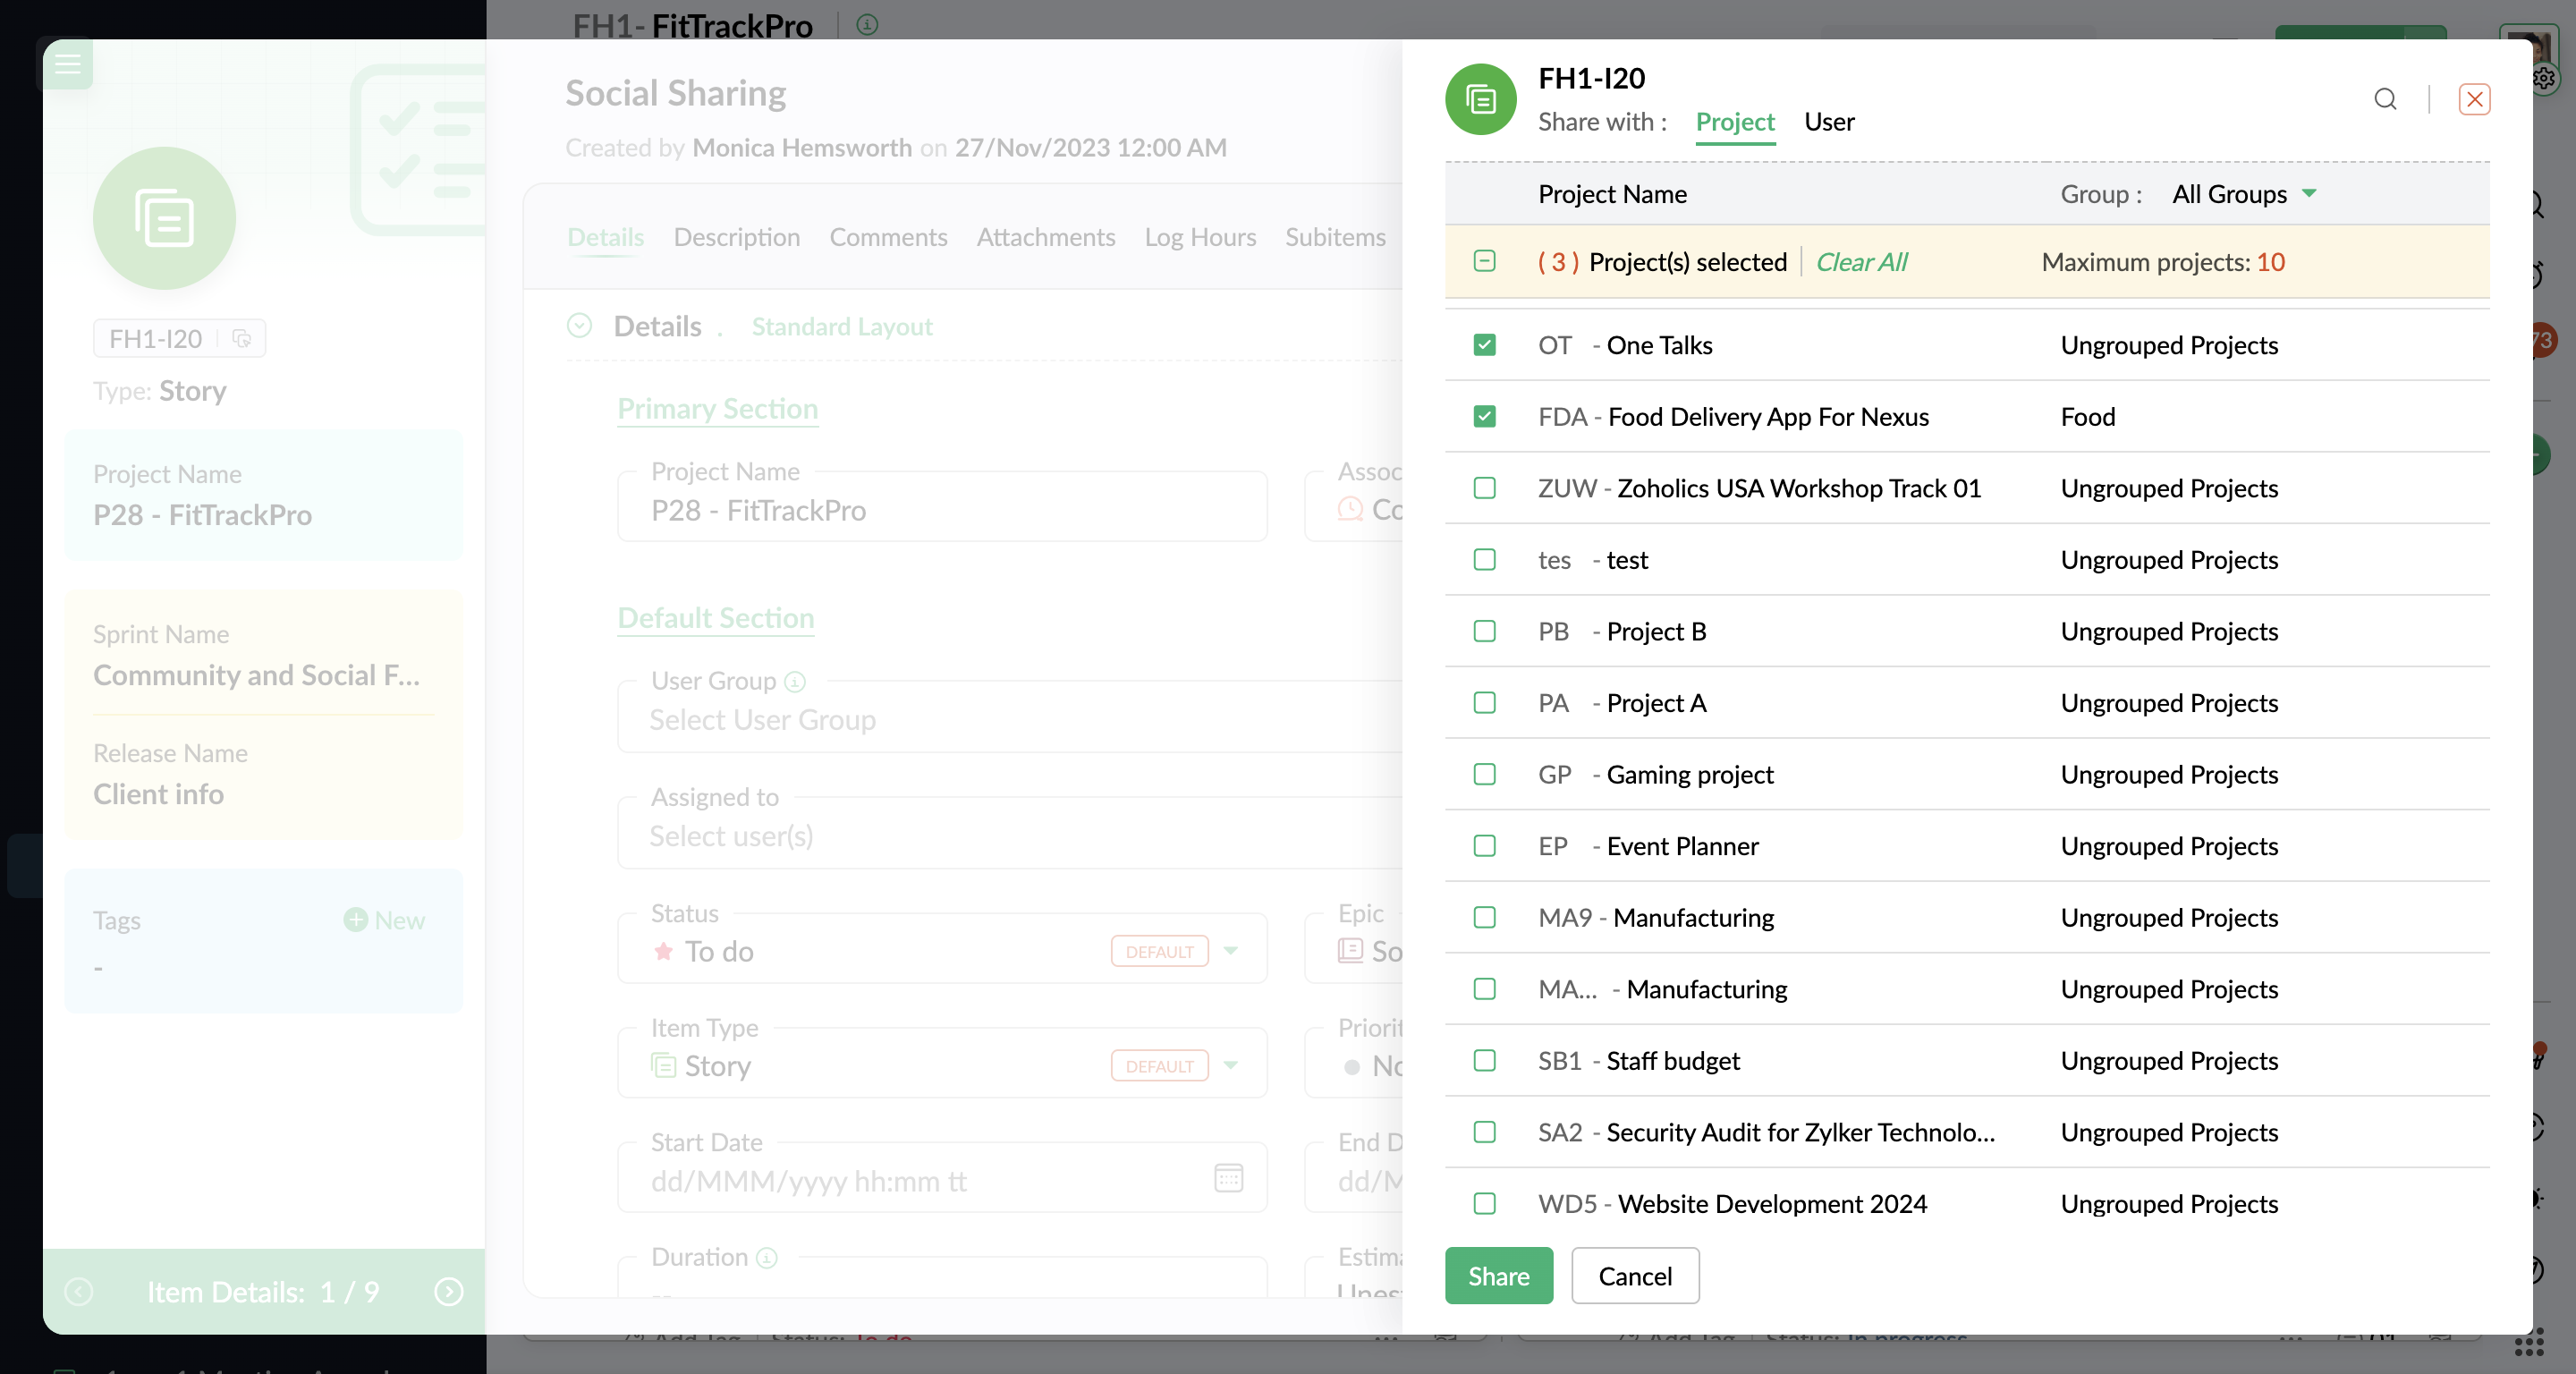Check the Project A checkbox
The width and height of the screenshot is (2576, 1374).
tap(1485, 703)
